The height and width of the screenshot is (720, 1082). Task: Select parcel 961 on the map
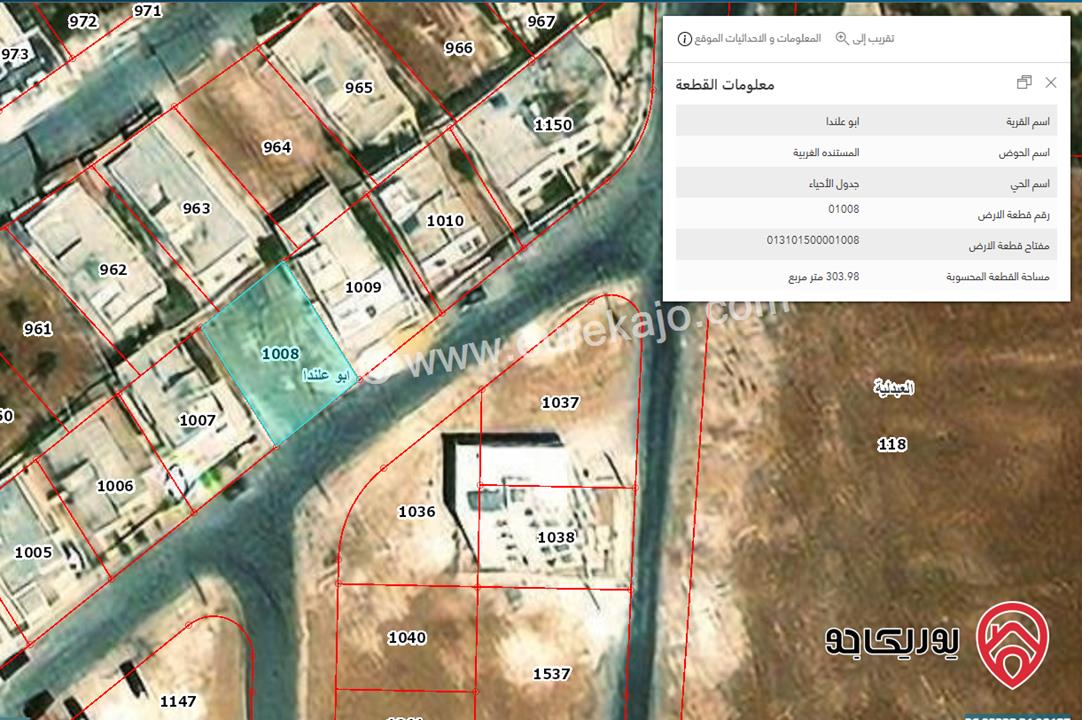[x=38, y=329]
